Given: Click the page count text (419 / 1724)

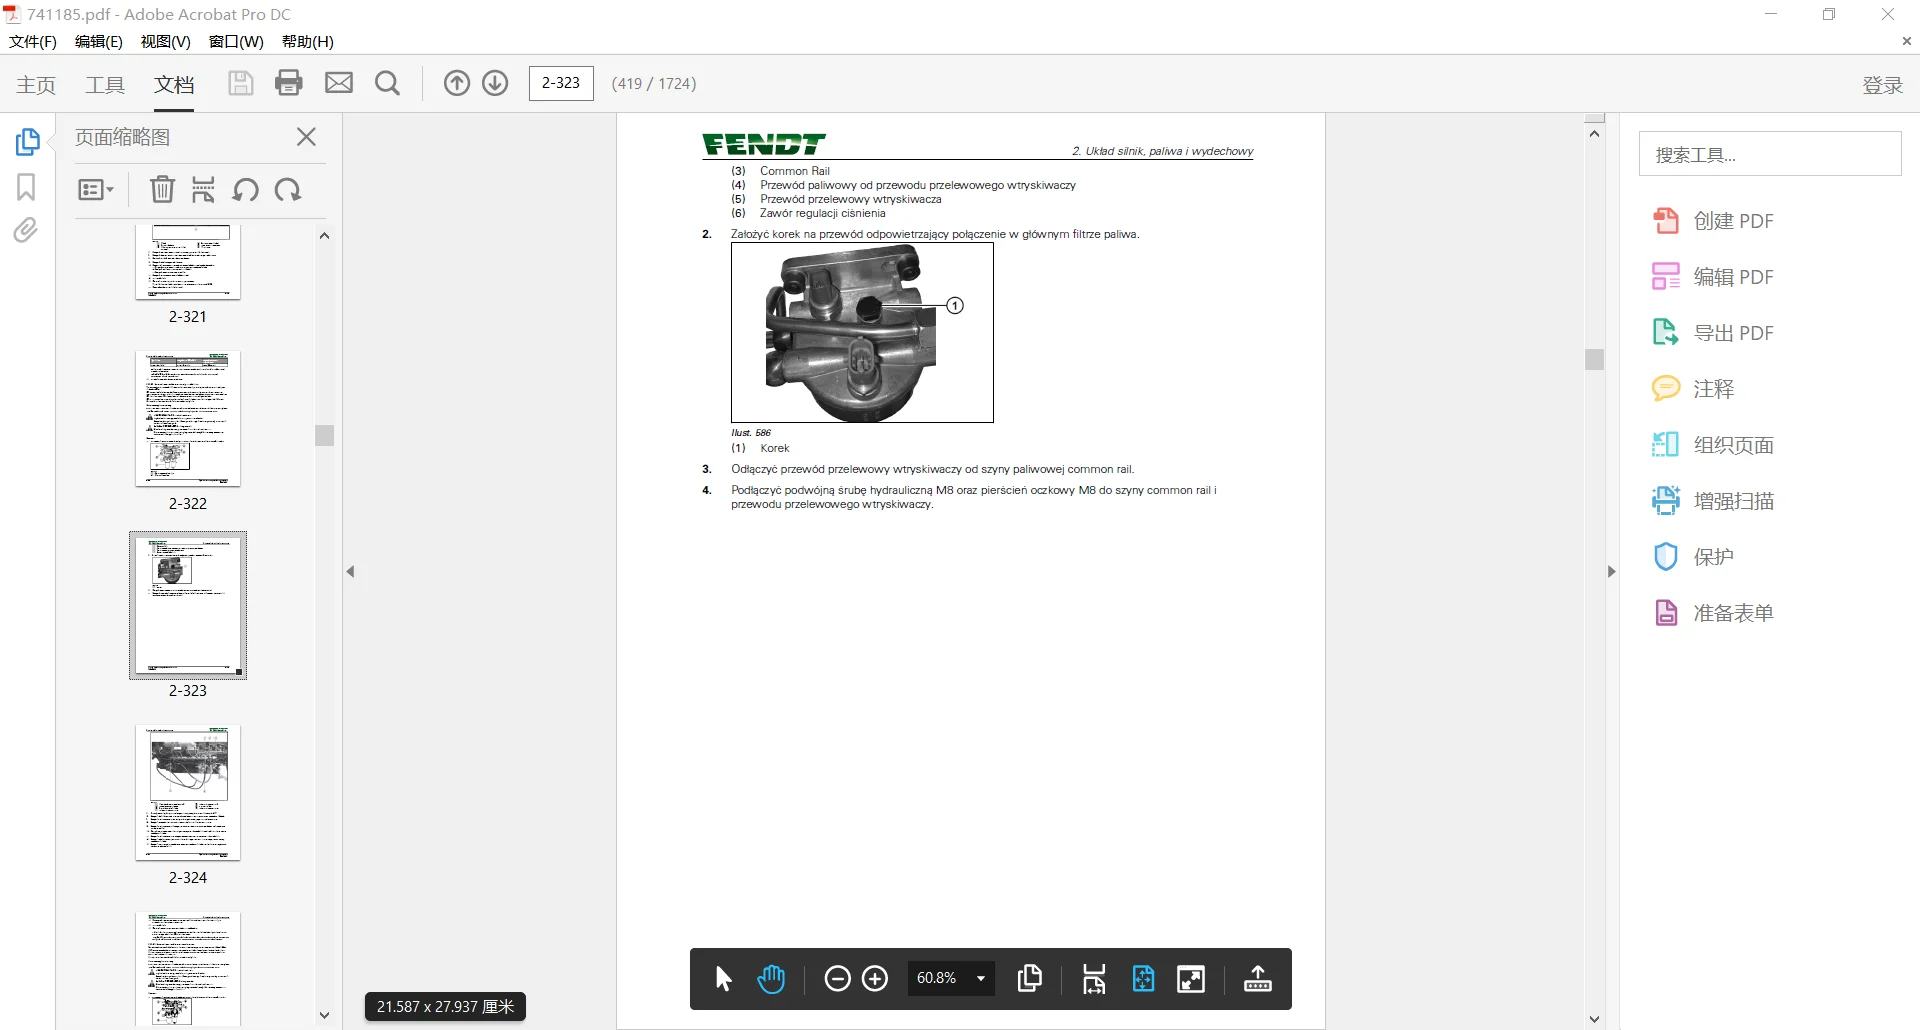Looking at the screenshot, I should point(654,83).
